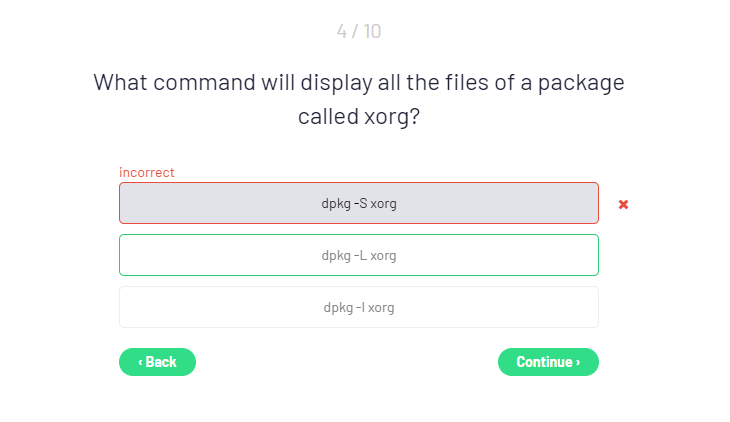Click the red 'incorrect' label

(147, 172)
